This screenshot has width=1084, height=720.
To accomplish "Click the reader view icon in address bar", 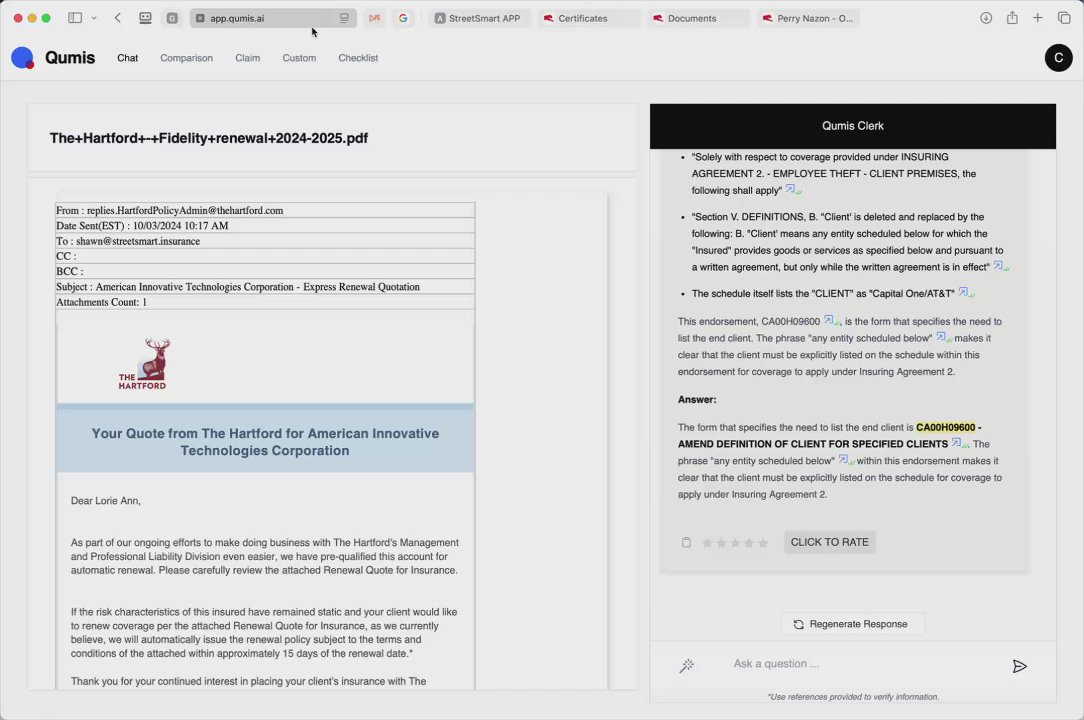I will pos(344,18).
